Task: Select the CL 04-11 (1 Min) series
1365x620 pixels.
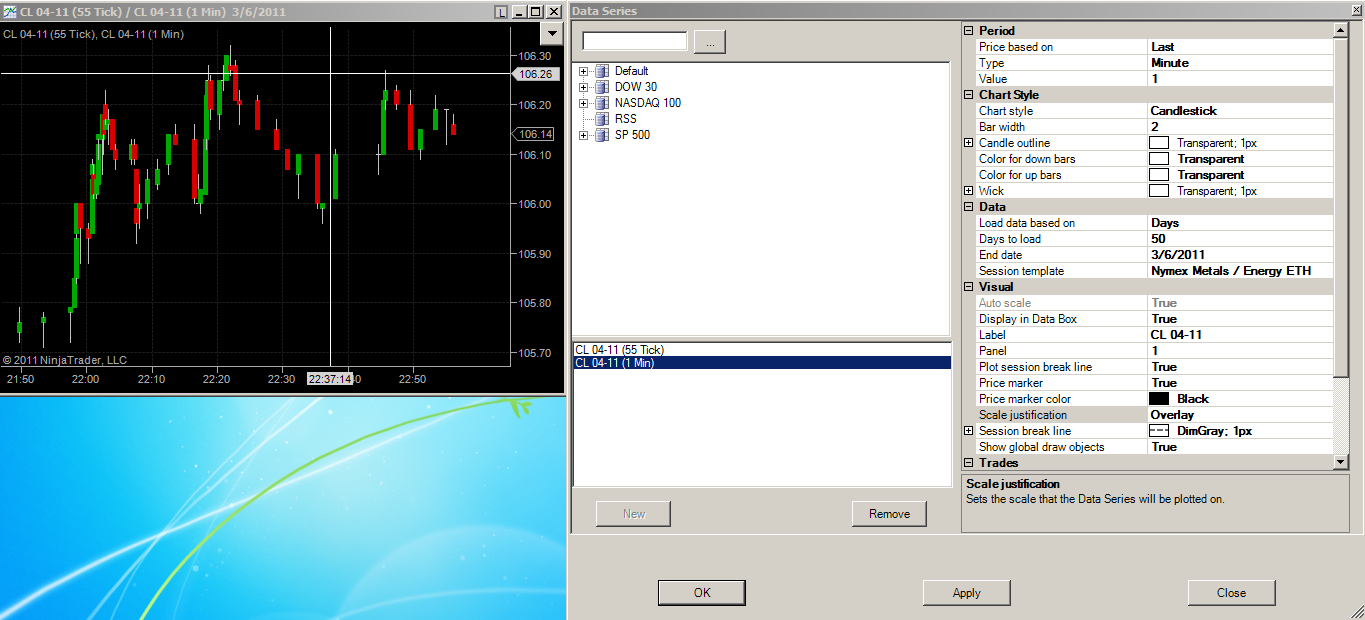Action: click(x=761, y=363)
